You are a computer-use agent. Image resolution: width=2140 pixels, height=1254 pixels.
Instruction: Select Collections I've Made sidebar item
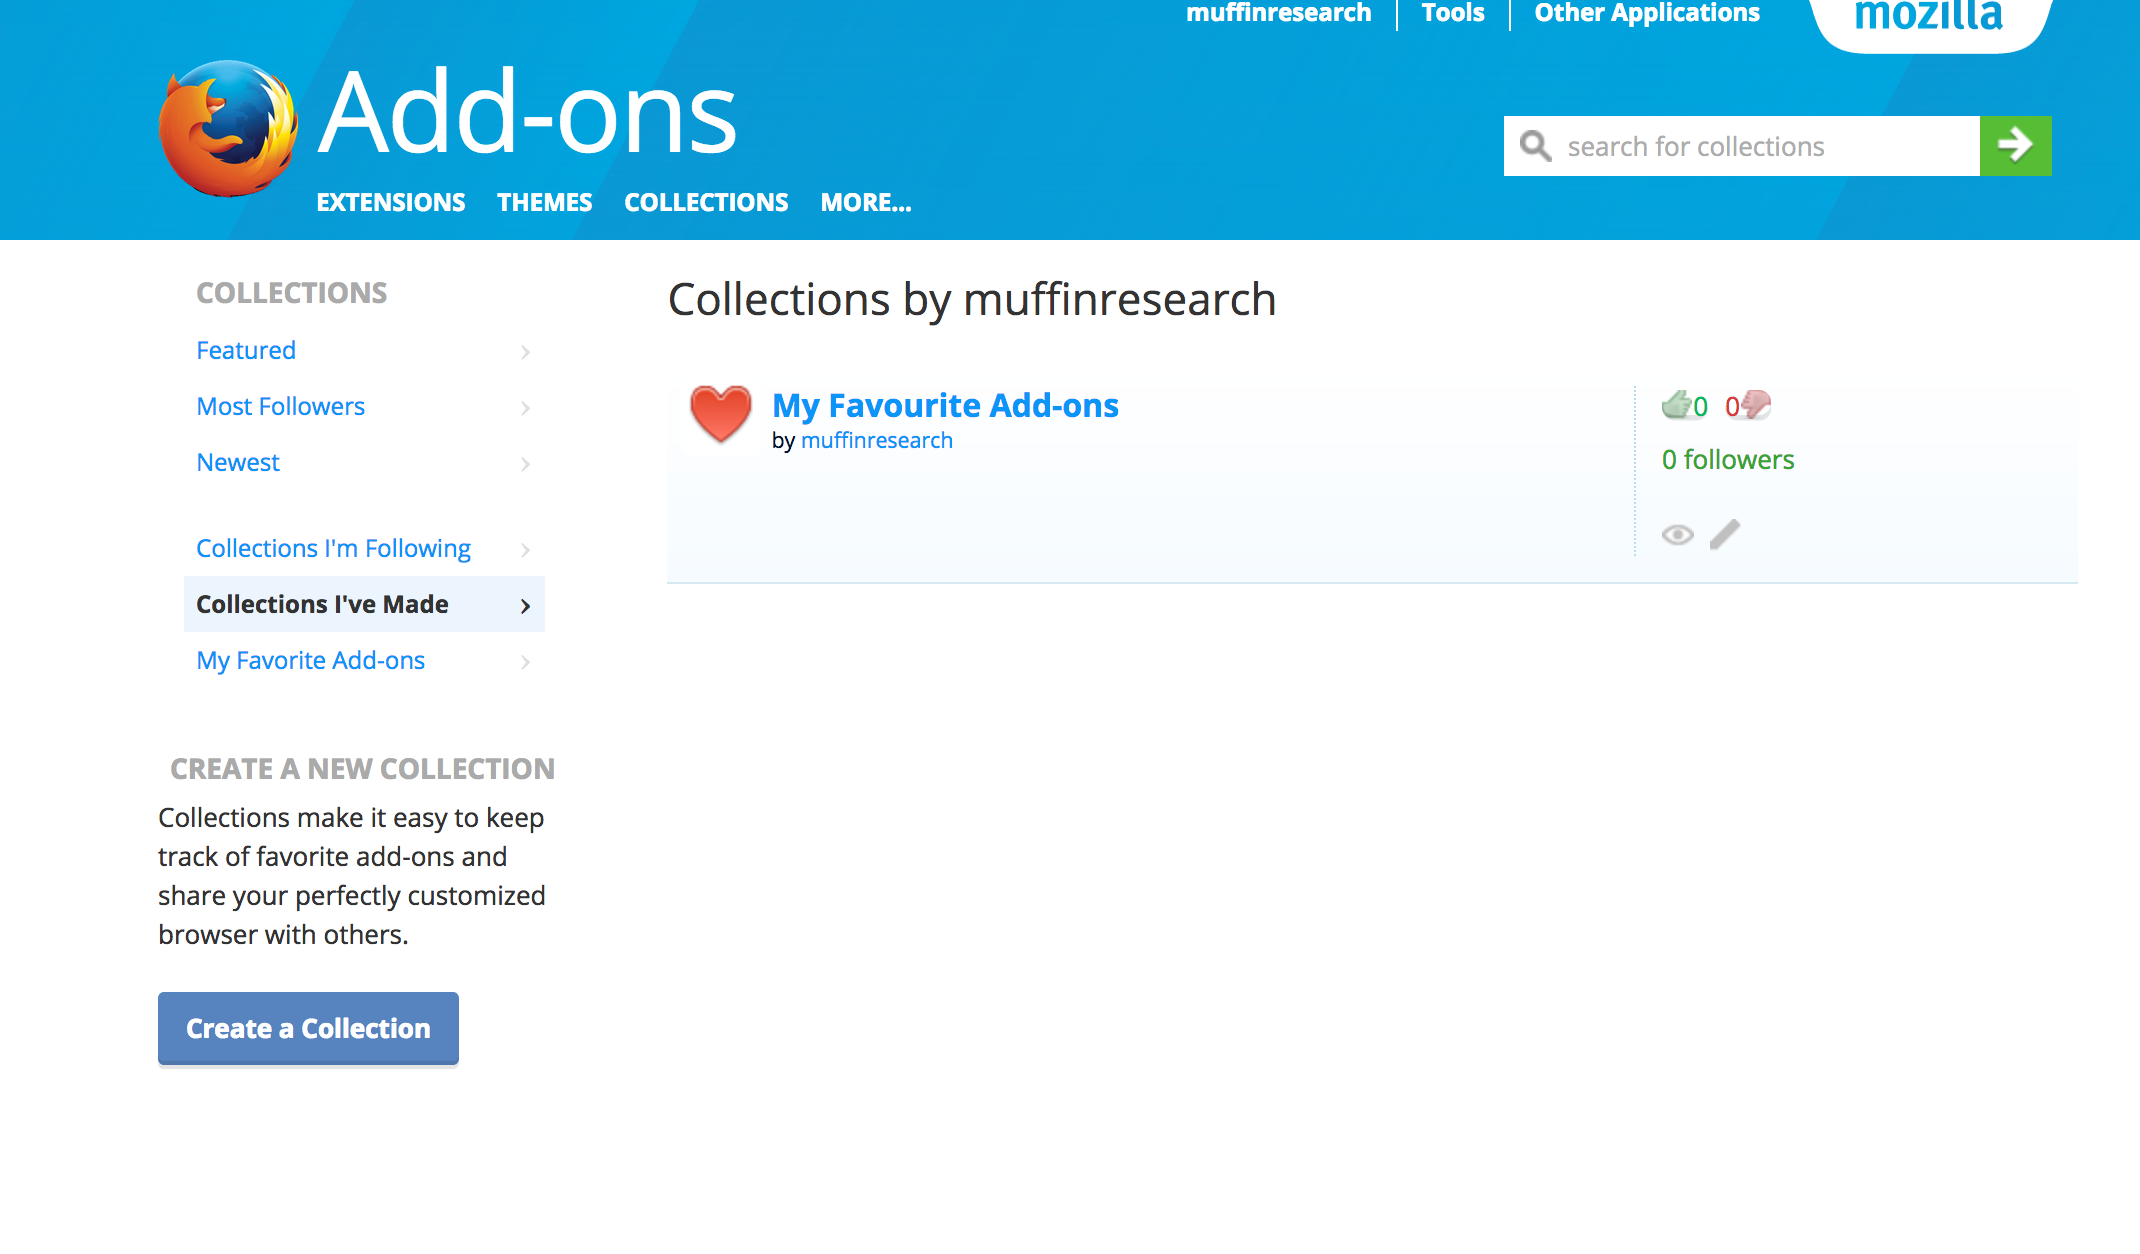tap(364, 604)
